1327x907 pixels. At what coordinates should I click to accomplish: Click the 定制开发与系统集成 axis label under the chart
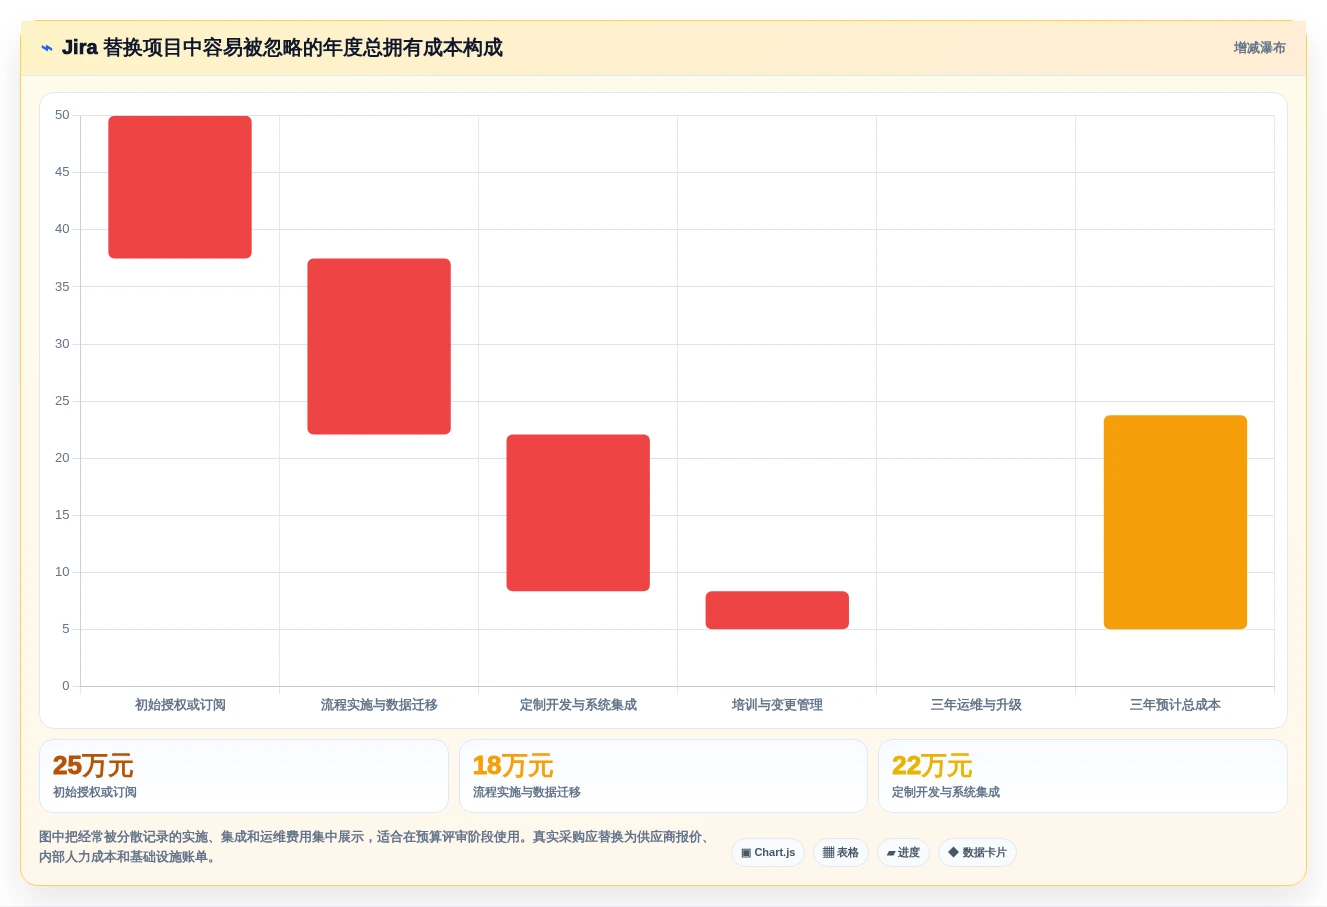tap(578, 705)
